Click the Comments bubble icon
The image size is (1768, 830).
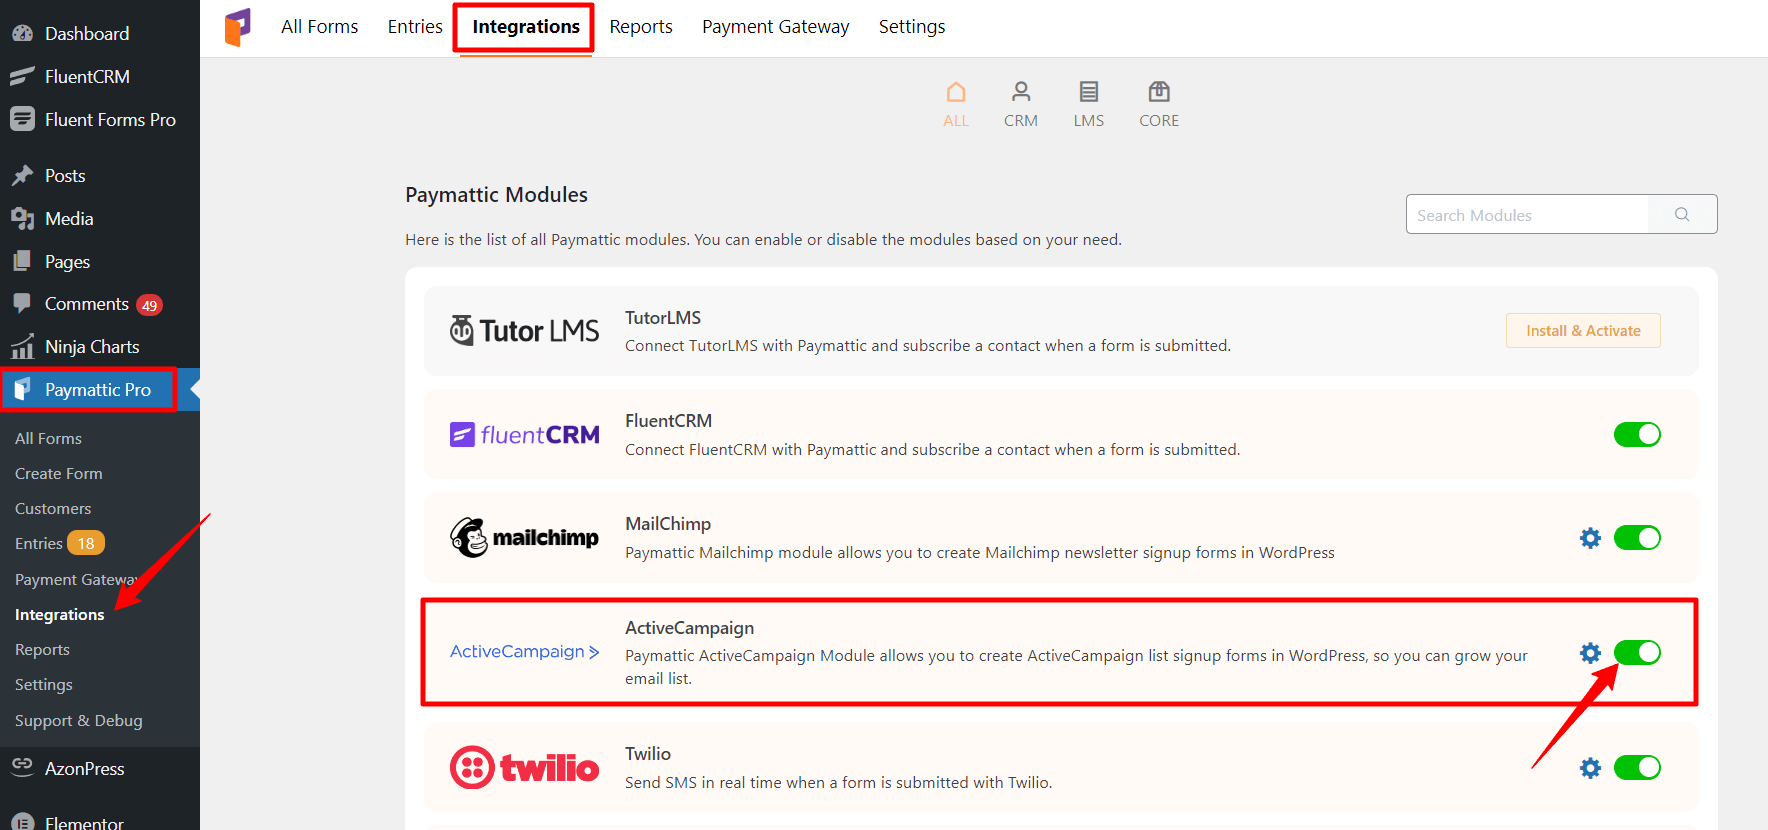22,303
